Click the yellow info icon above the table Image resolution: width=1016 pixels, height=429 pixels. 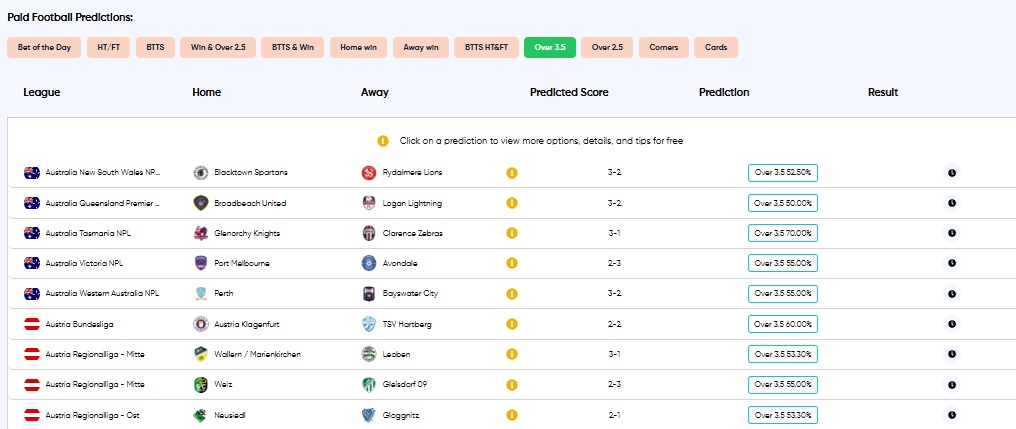click(383, 141)
